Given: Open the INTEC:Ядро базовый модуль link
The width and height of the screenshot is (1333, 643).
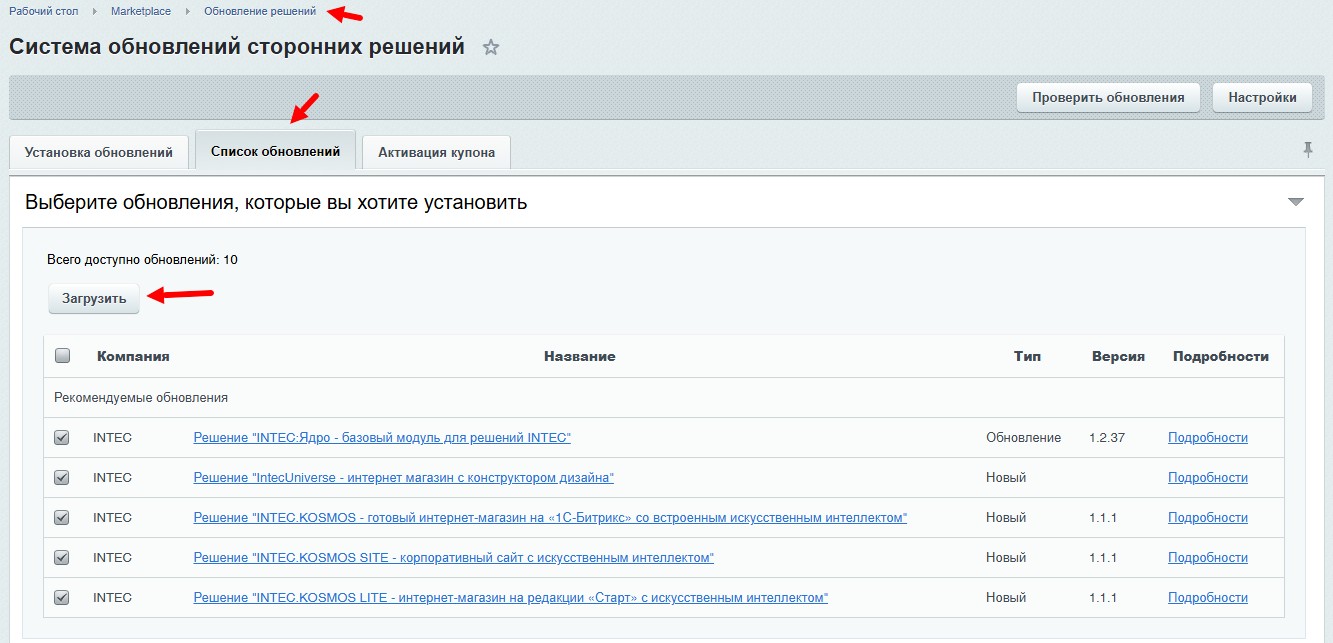Looking at the screenshot, I should [382, 437].
